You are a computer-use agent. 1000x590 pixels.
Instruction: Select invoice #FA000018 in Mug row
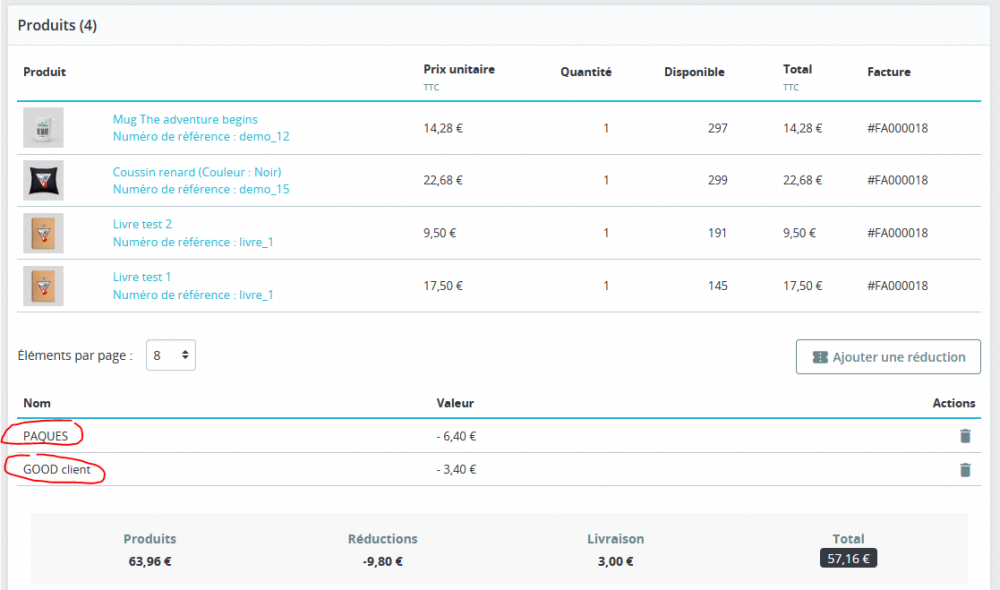[897, 128]
